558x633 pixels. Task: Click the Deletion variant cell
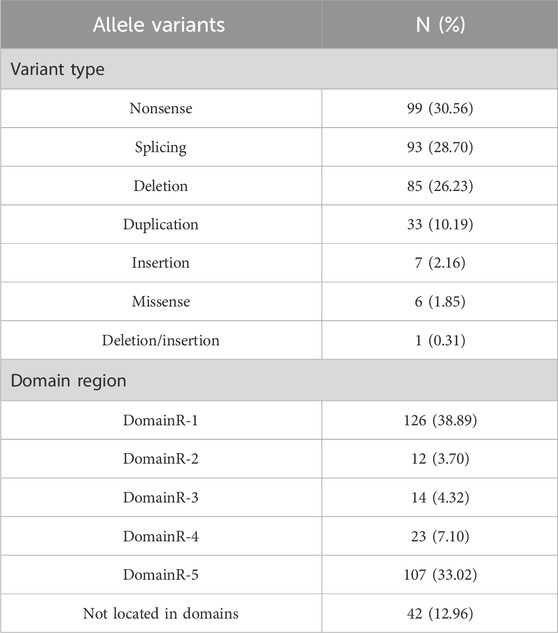point(161,186)
